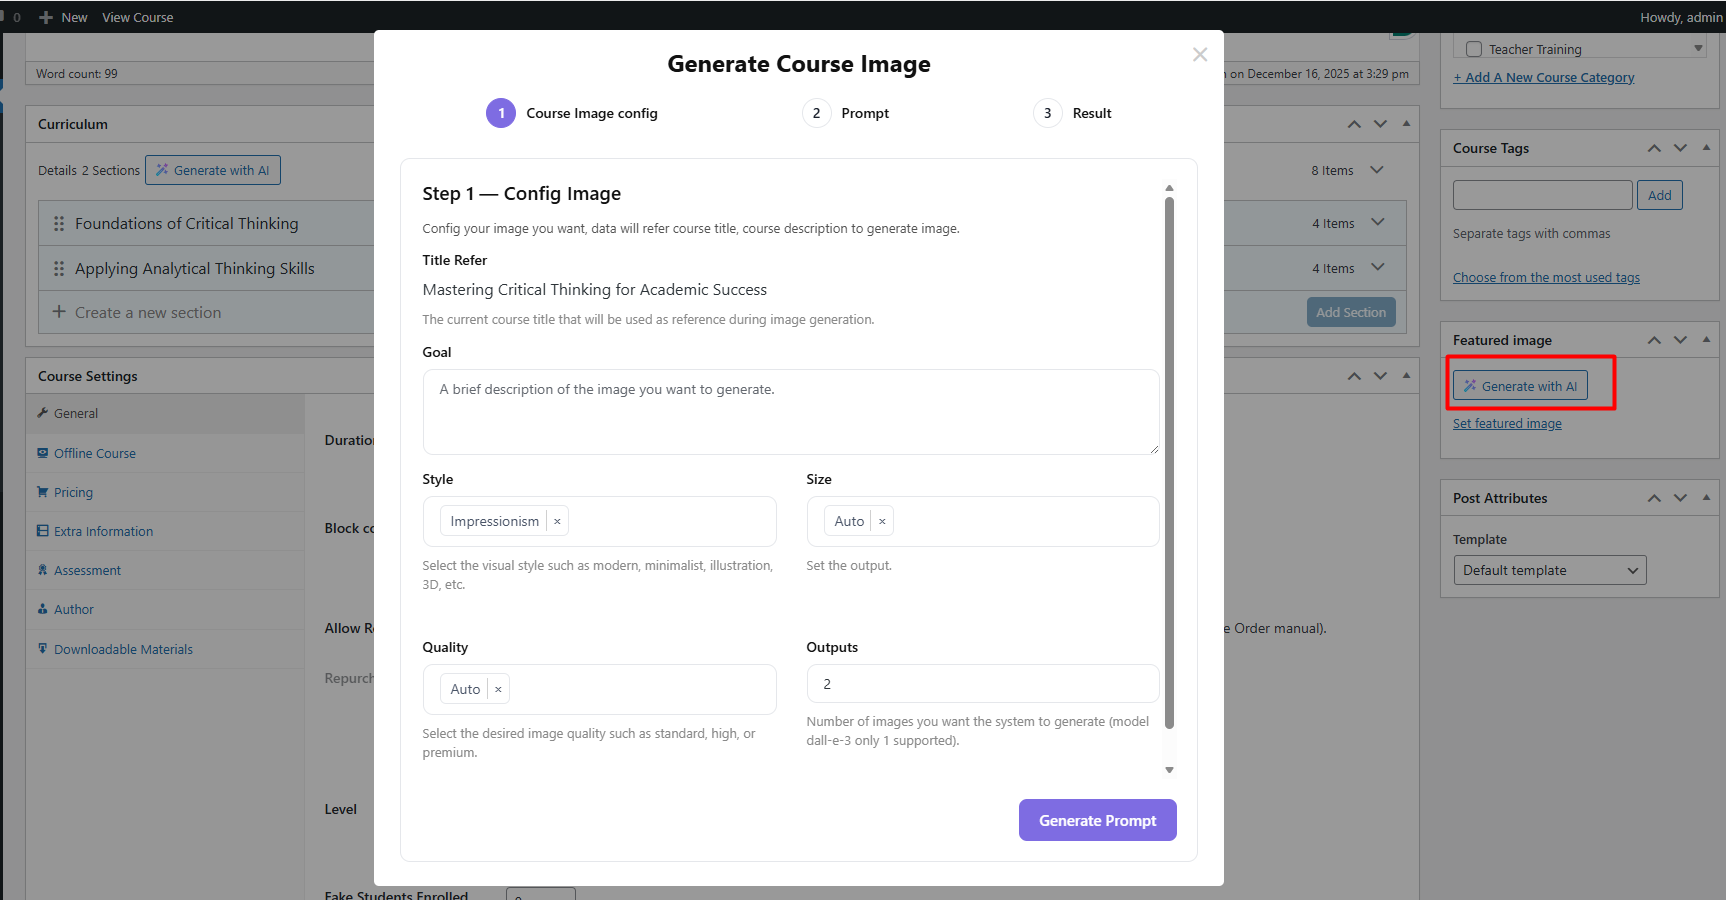The height and width of the screenshot is (900, 1726).
Task: Close the Generate Course Image dialog
Action: click(x=1200, y=55)
